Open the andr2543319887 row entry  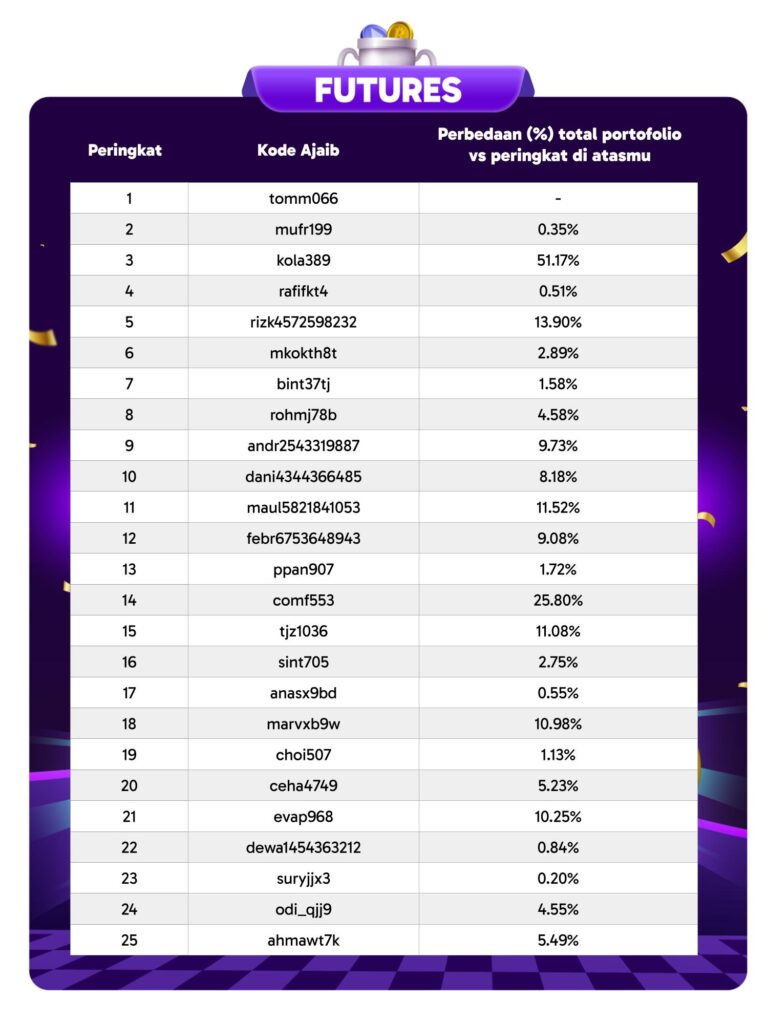pyautogui.click(x=304, y=446)
